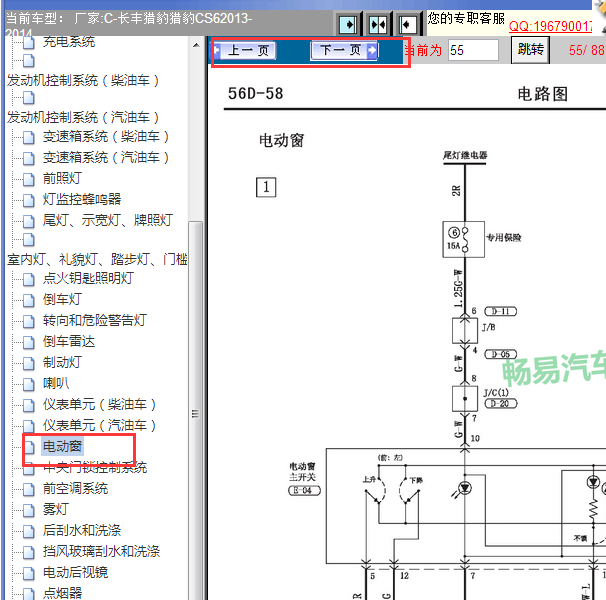
Task: Click the page icon beside 仪表单元（汽油车）
Action: coord(29,426)
